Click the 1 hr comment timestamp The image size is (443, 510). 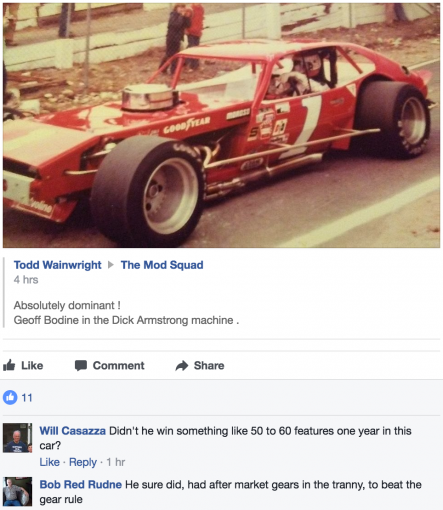coord(116,462)
